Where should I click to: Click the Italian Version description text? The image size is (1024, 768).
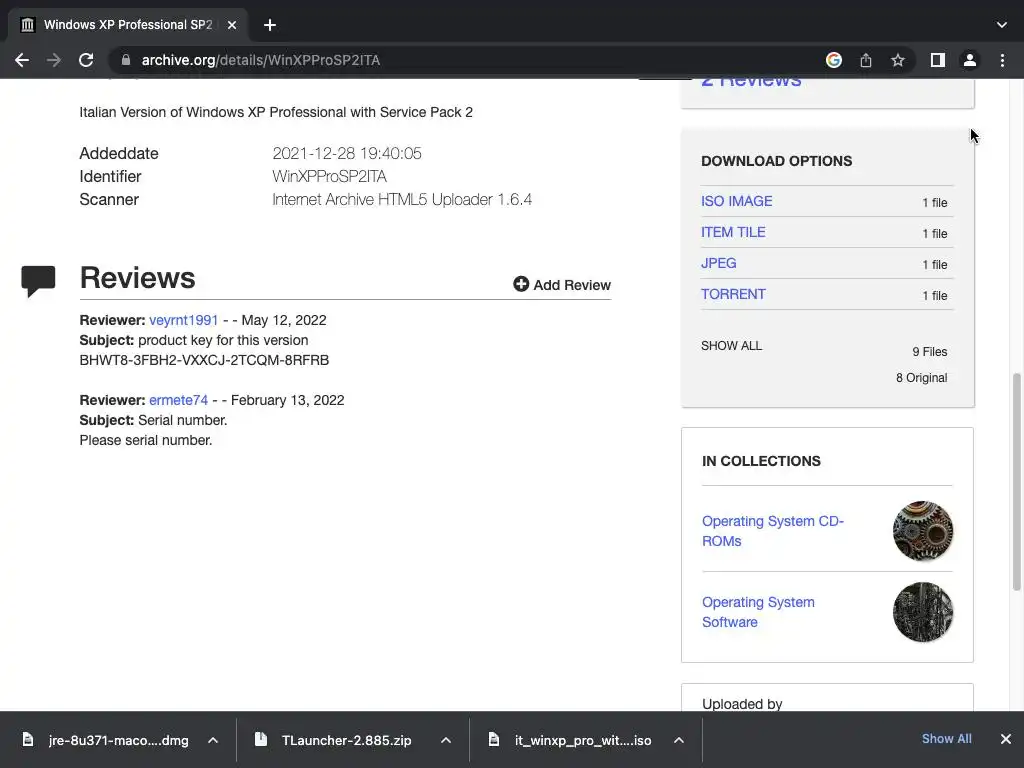click(x=276, y=112)
